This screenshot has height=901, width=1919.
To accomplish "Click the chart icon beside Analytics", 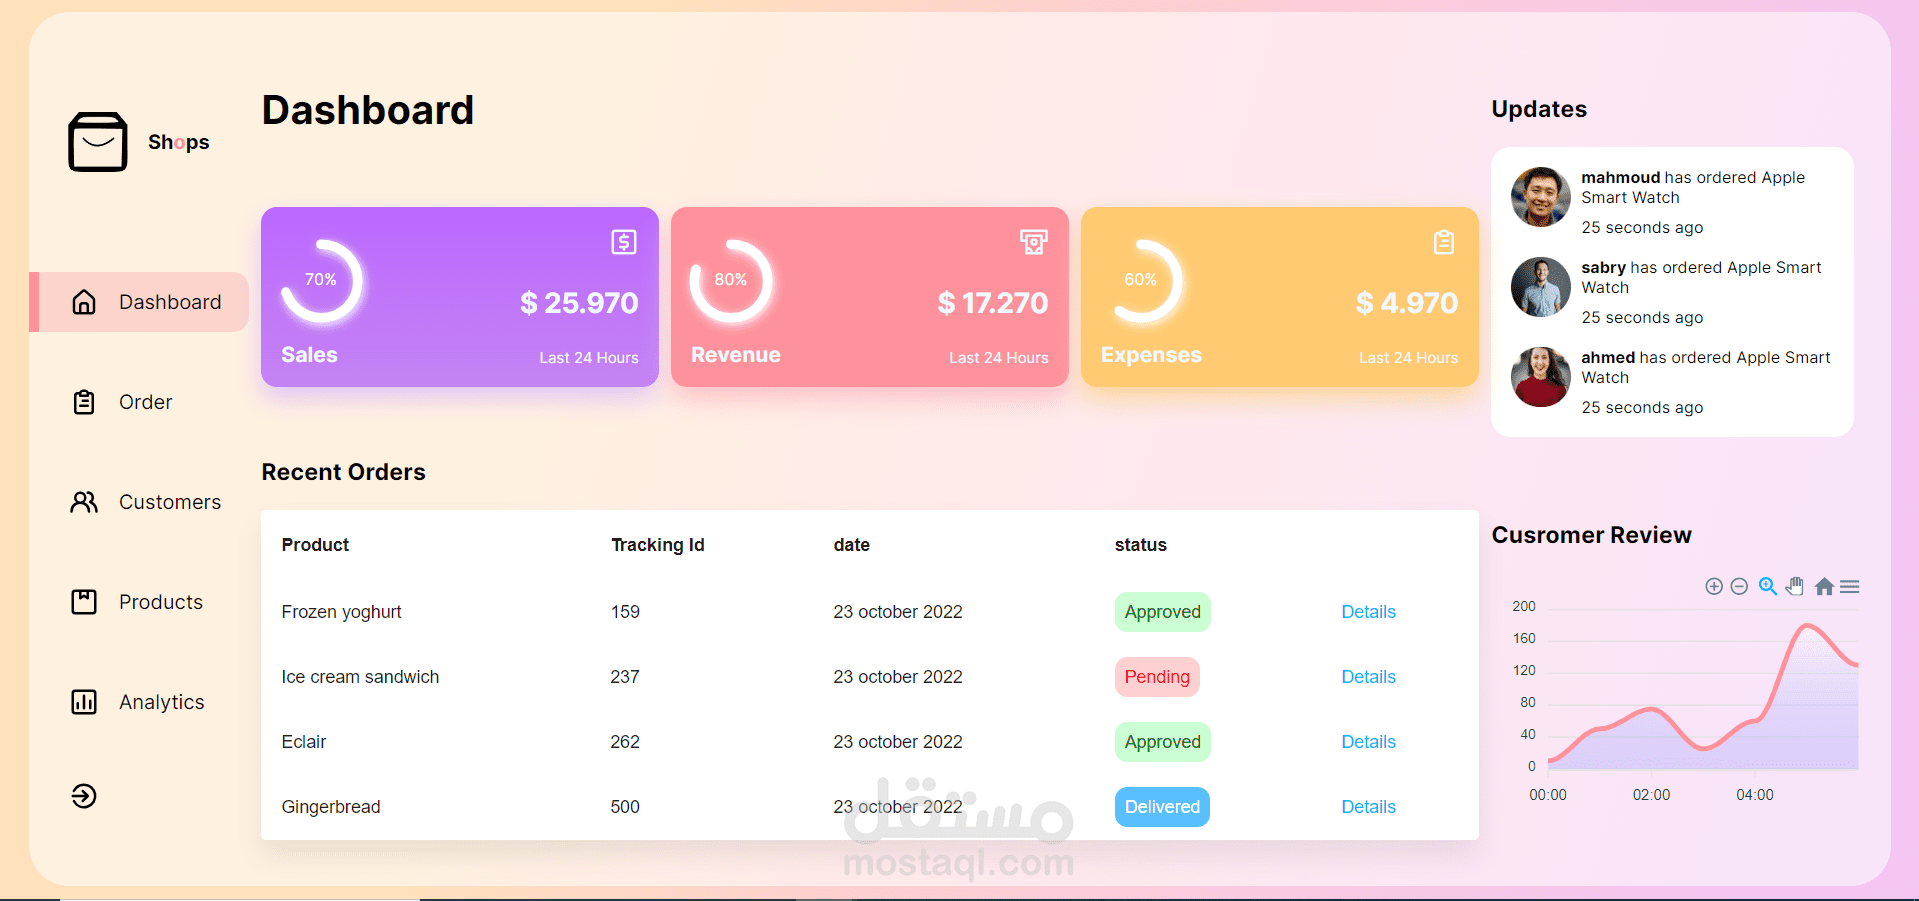I will [x=84, y=702].
